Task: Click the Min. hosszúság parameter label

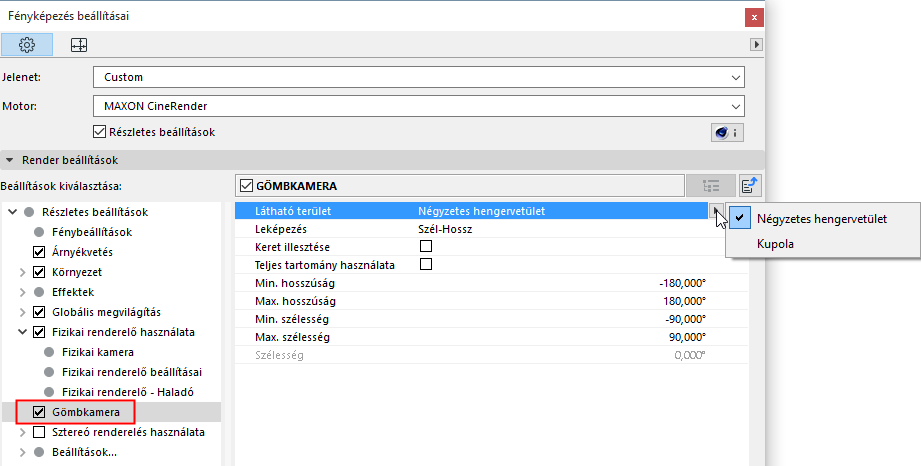Action: [x=295, y=283]
